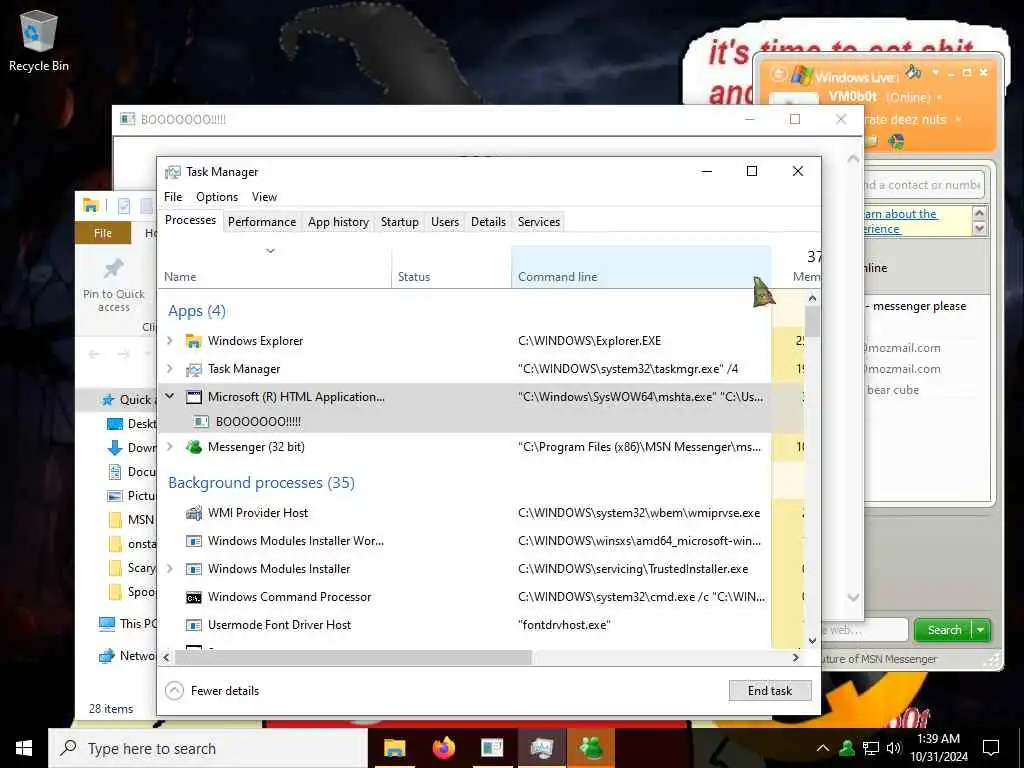The image size is (1024, 768).
Task: Open the Windows Start menu
Action: coord(24,748)
